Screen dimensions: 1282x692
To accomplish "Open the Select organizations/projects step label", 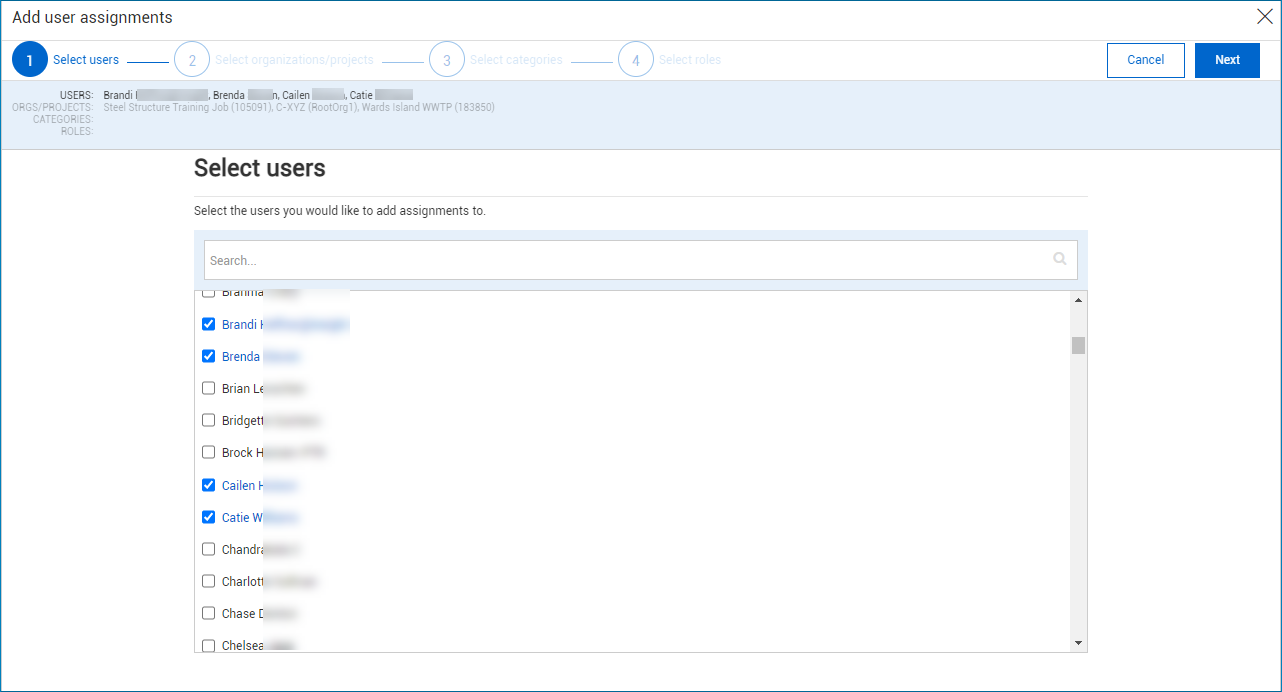I will pos(294,59).
